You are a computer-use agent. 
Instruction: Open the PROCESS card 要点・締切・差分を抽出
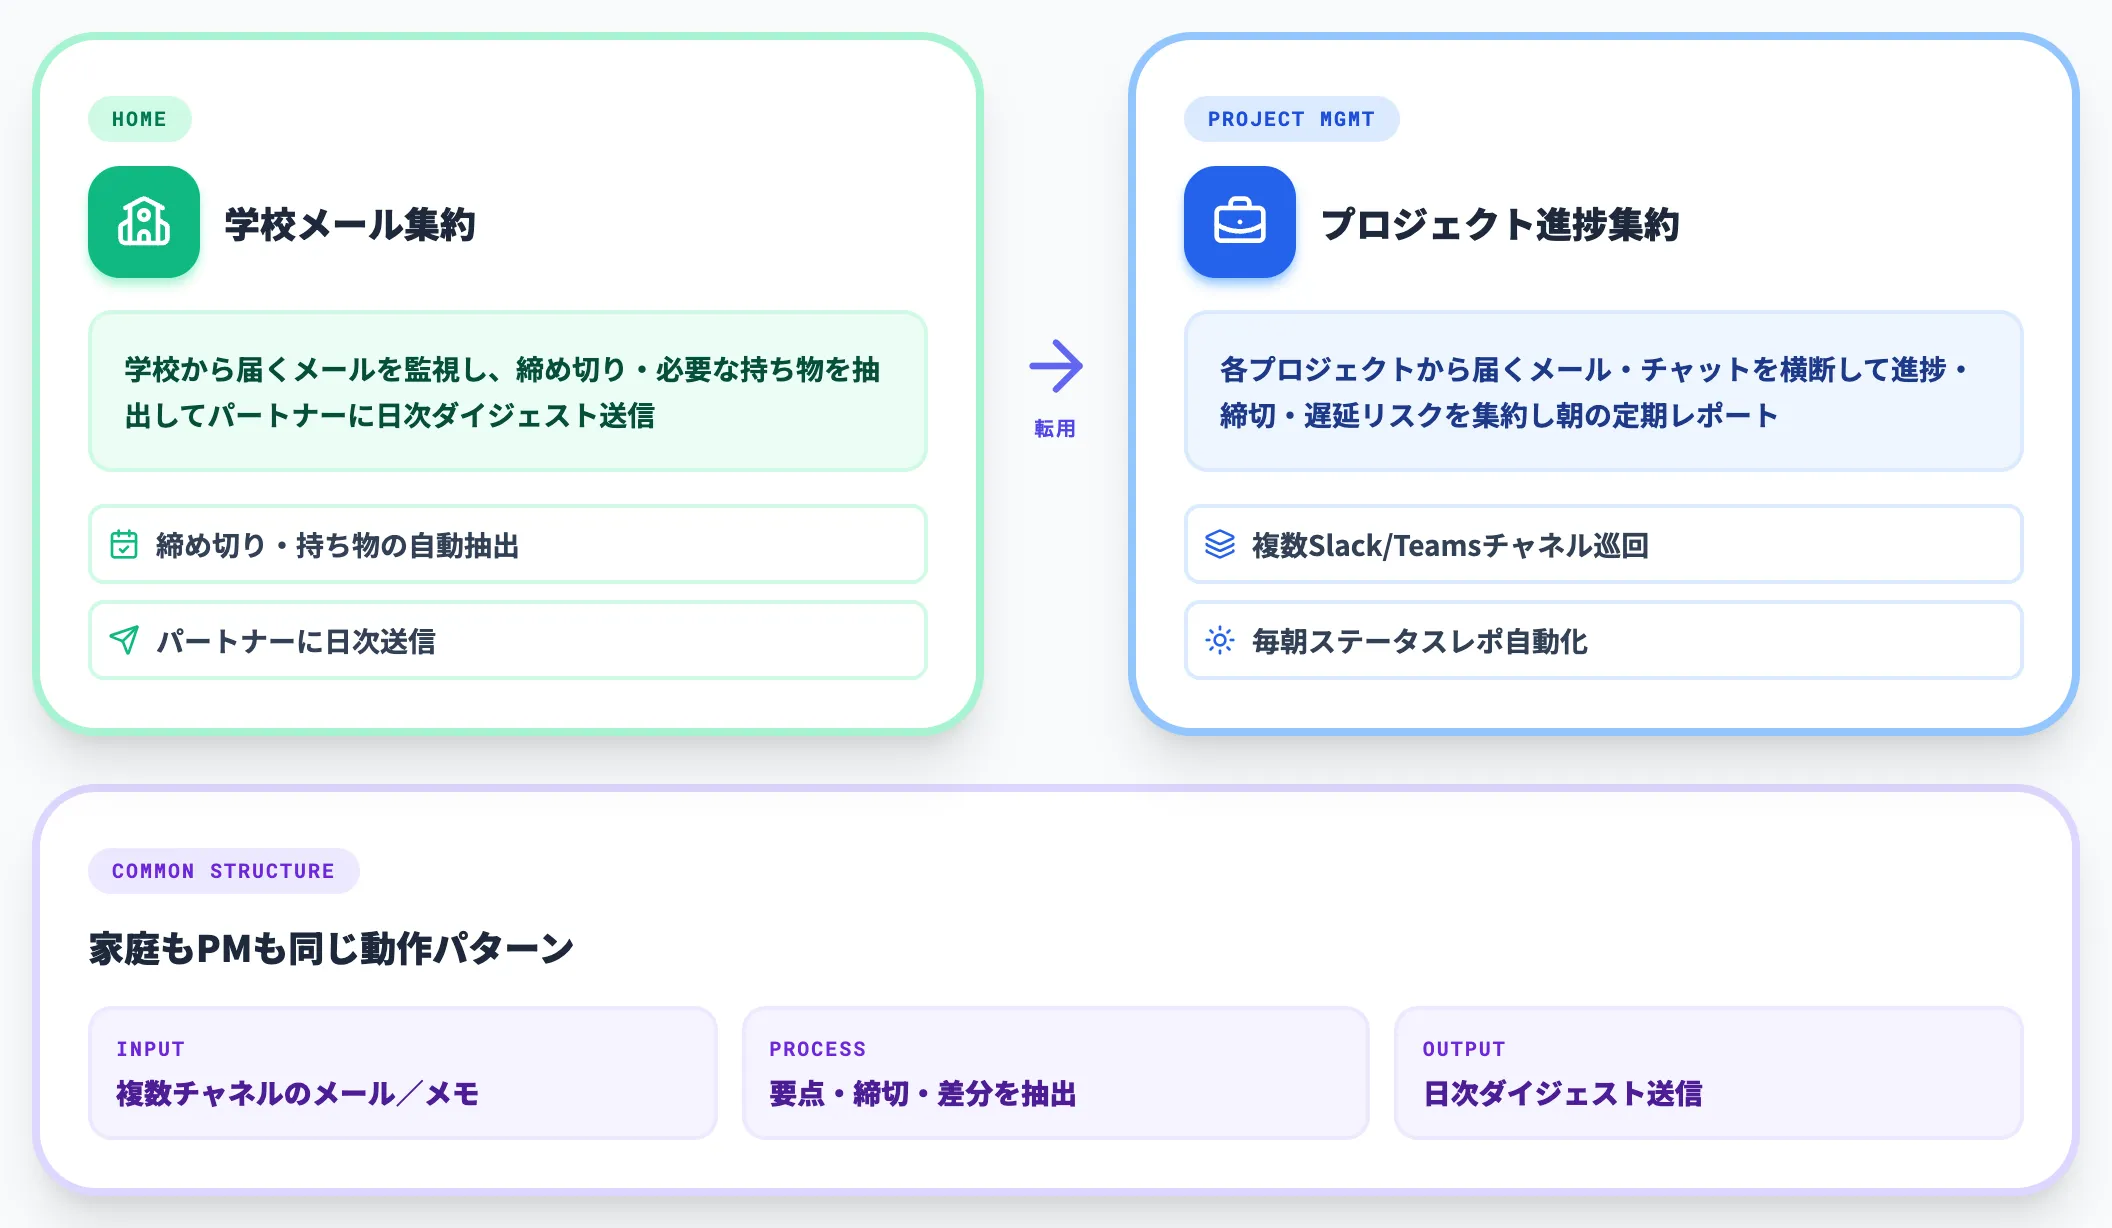pyautogui.click(x=1055, y=1073)
